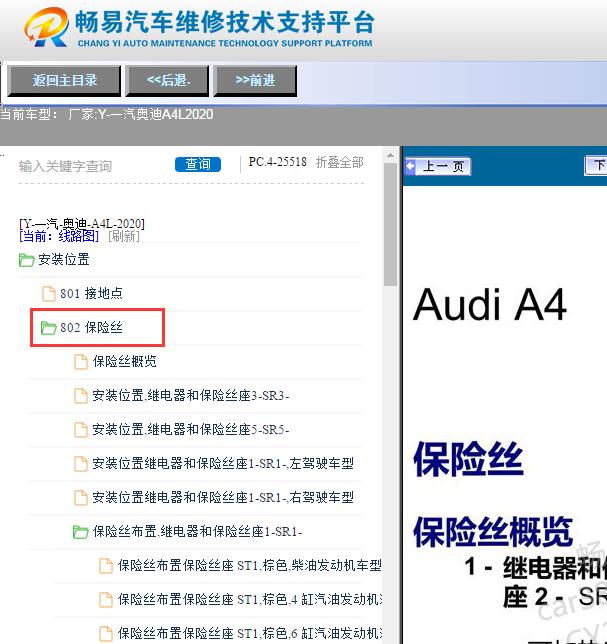Collapse 保险丝布置,继电器和保险丝座1-SR1- folder icon
The width and height of the screenshot is (607, 644).
click(x=80, y=532)
